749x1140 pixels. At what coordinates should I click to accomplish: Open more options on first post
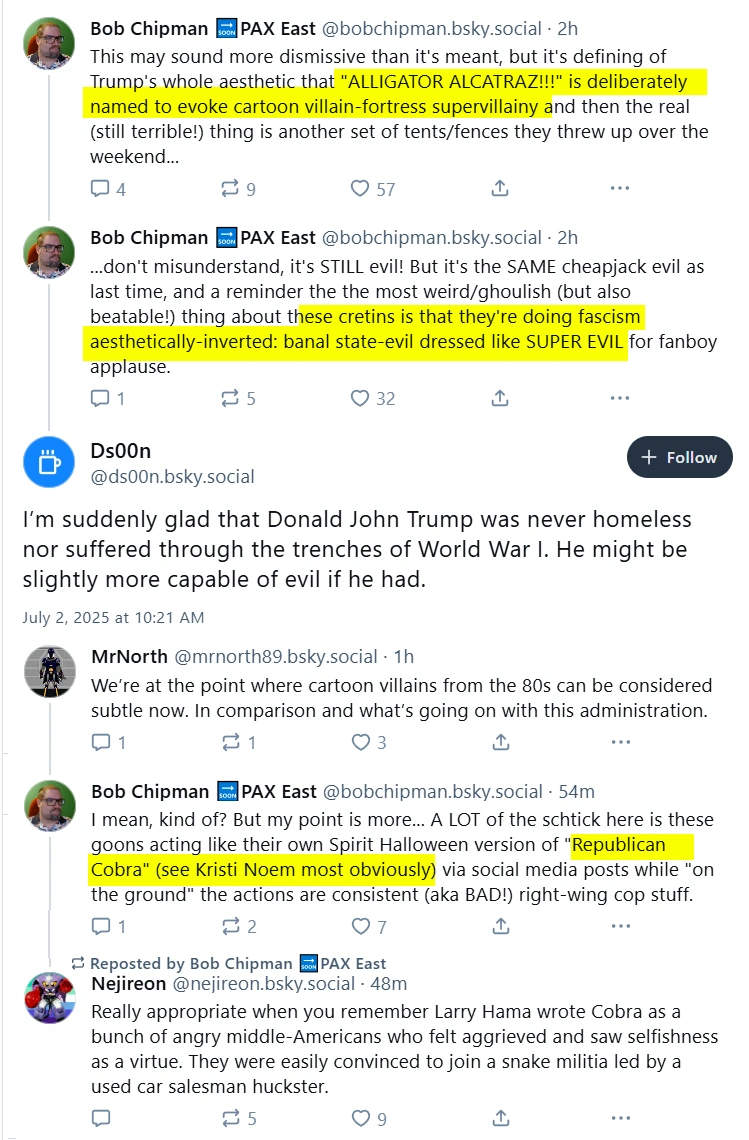point(620,188)
